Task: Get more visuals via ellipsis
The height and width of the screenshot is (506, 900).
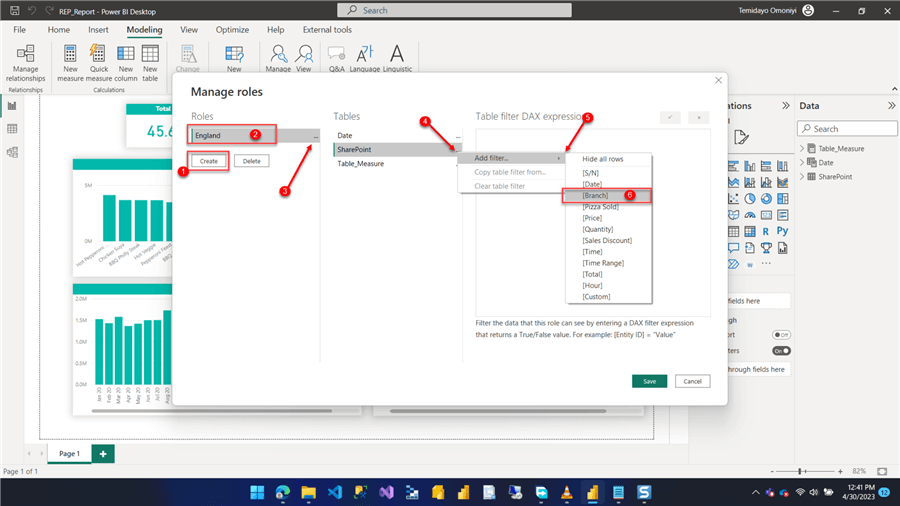Action: [766, 264]
